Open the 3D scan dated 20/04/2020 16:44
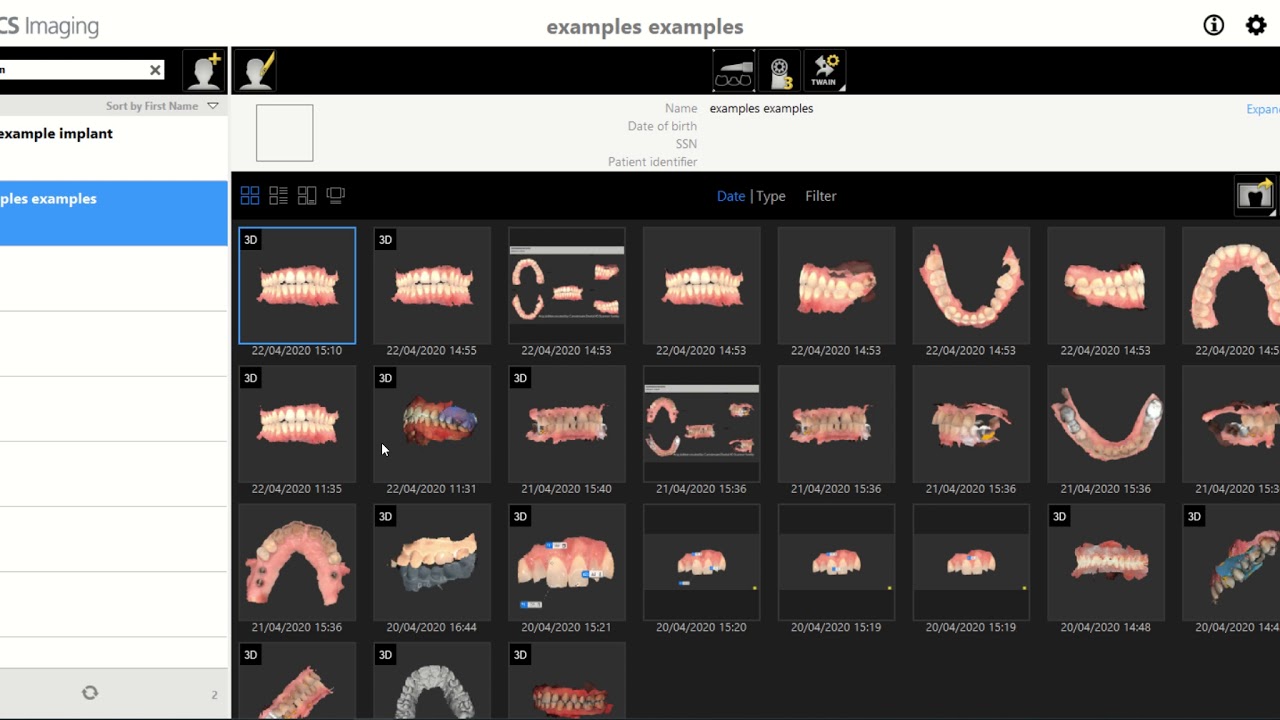This screenshot has height=720, width=1280. [x=432, y=562]
